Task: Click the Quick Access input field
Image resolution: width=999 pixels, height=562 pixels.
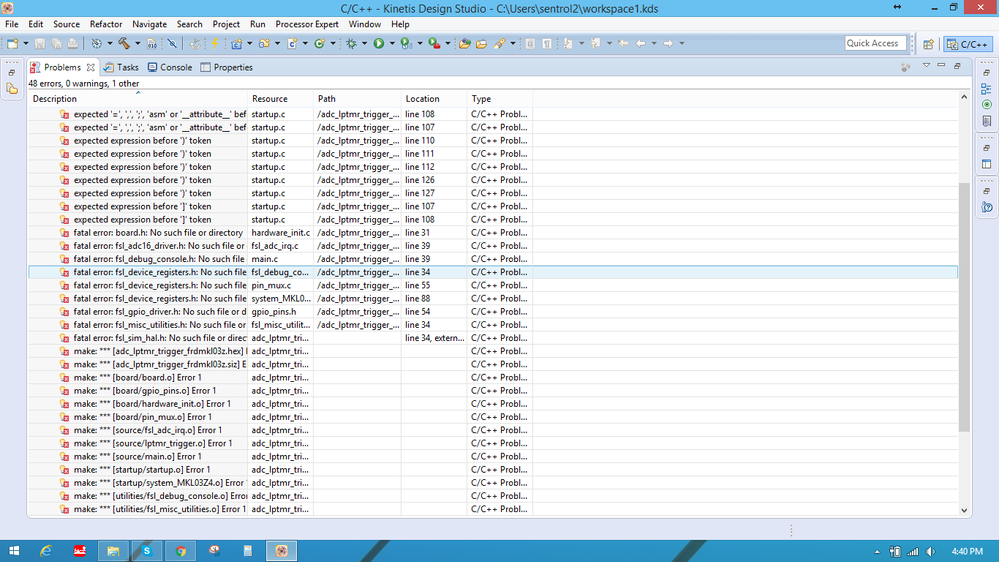Action: 875,43
